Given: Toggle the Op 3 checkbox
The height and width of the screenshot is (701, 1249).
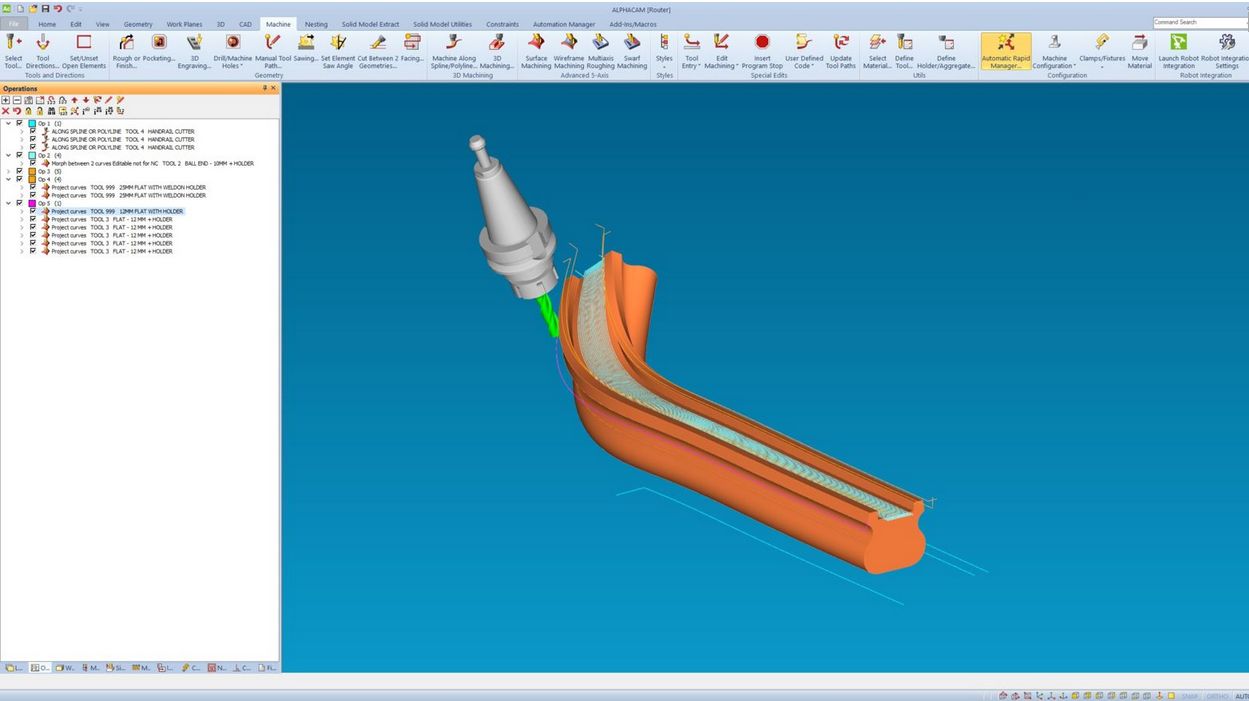Looking at the screenshot, I should (x=20, y=171).
